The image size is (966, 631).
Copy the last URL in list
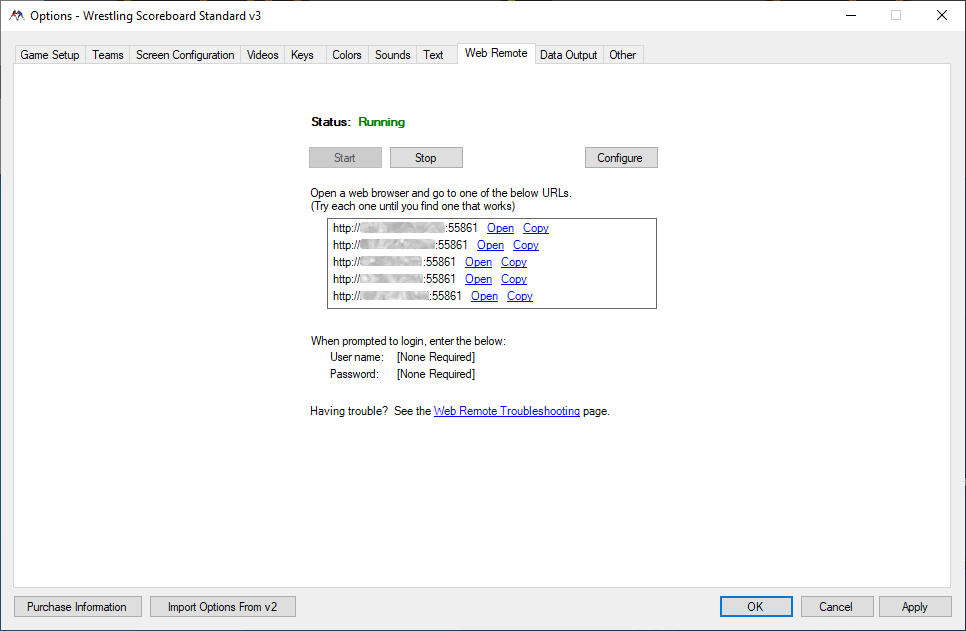click(520, 296)
